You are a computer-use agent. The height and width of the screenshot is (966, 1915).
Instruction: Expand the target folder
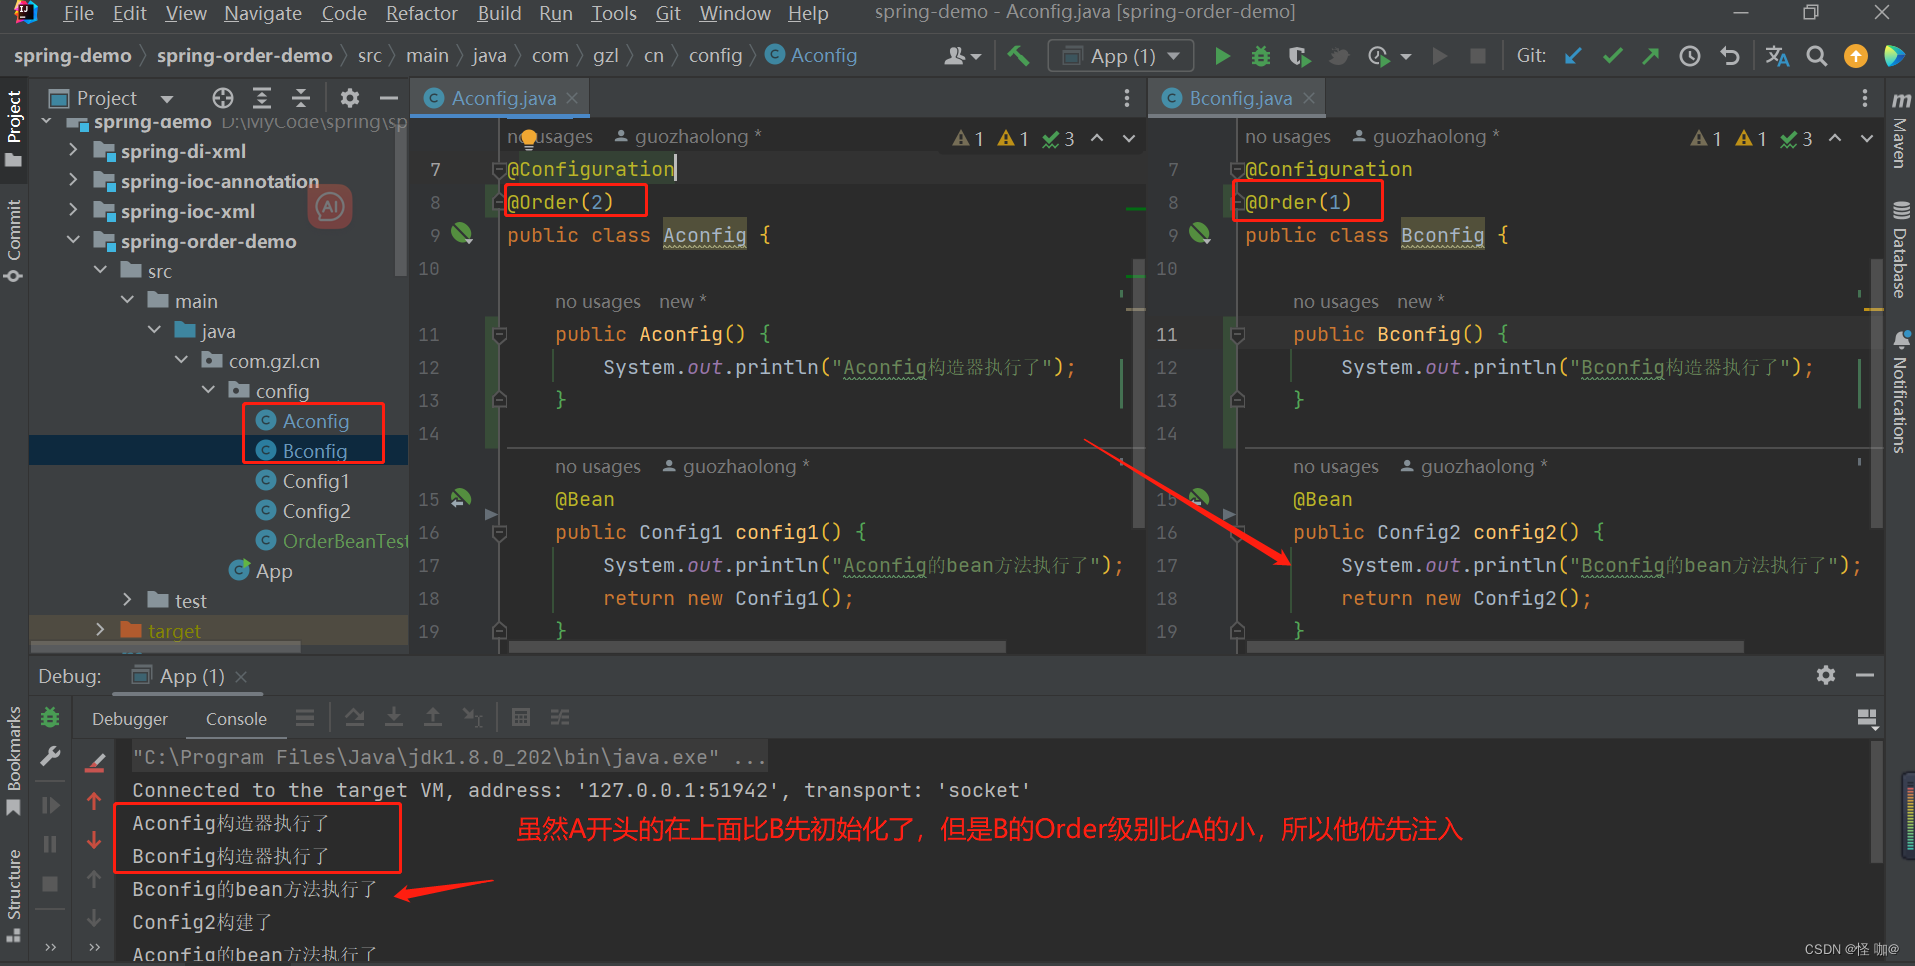[100, 630]
